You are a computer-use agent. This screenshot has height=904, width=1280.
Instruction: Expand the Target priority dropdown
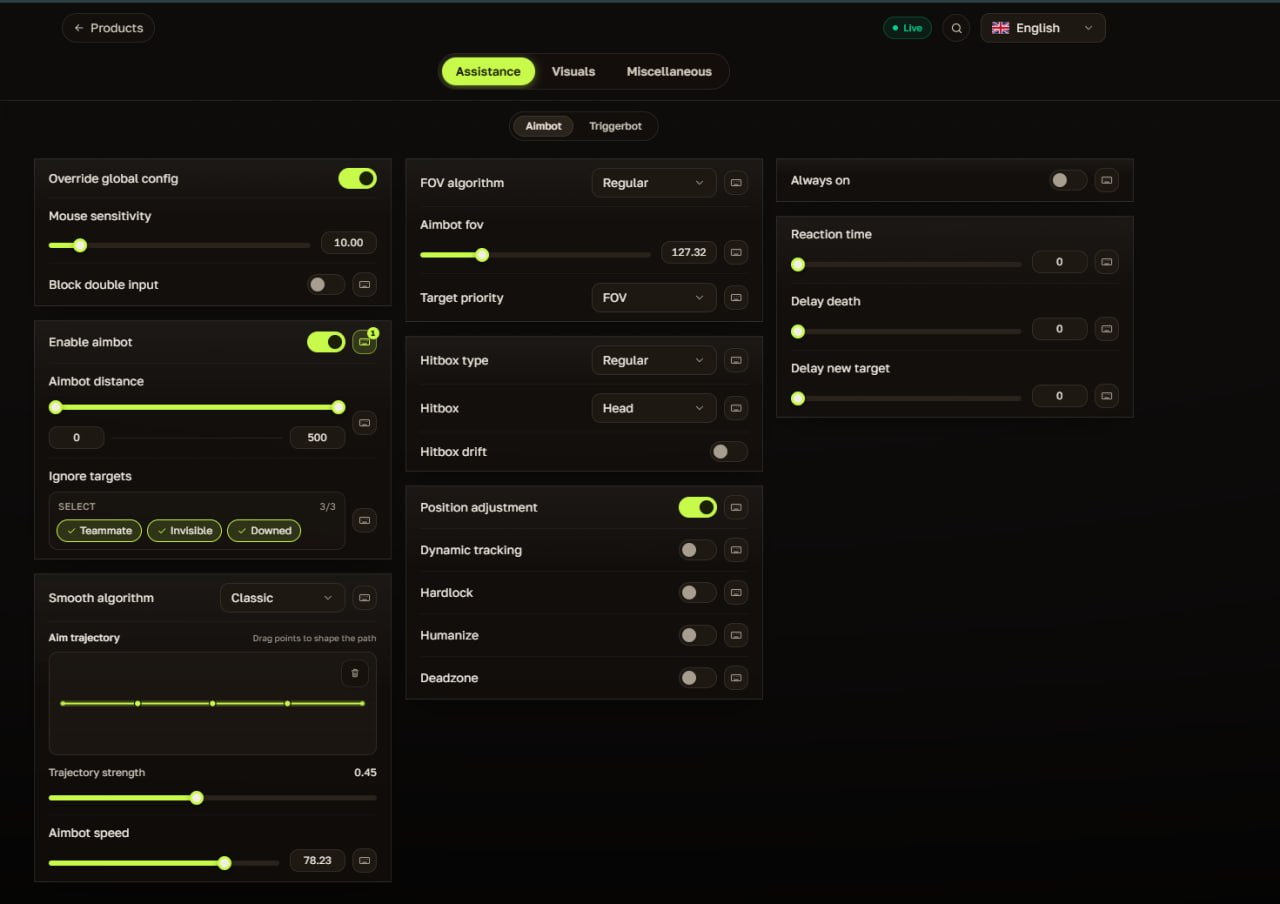pos(654,298)
